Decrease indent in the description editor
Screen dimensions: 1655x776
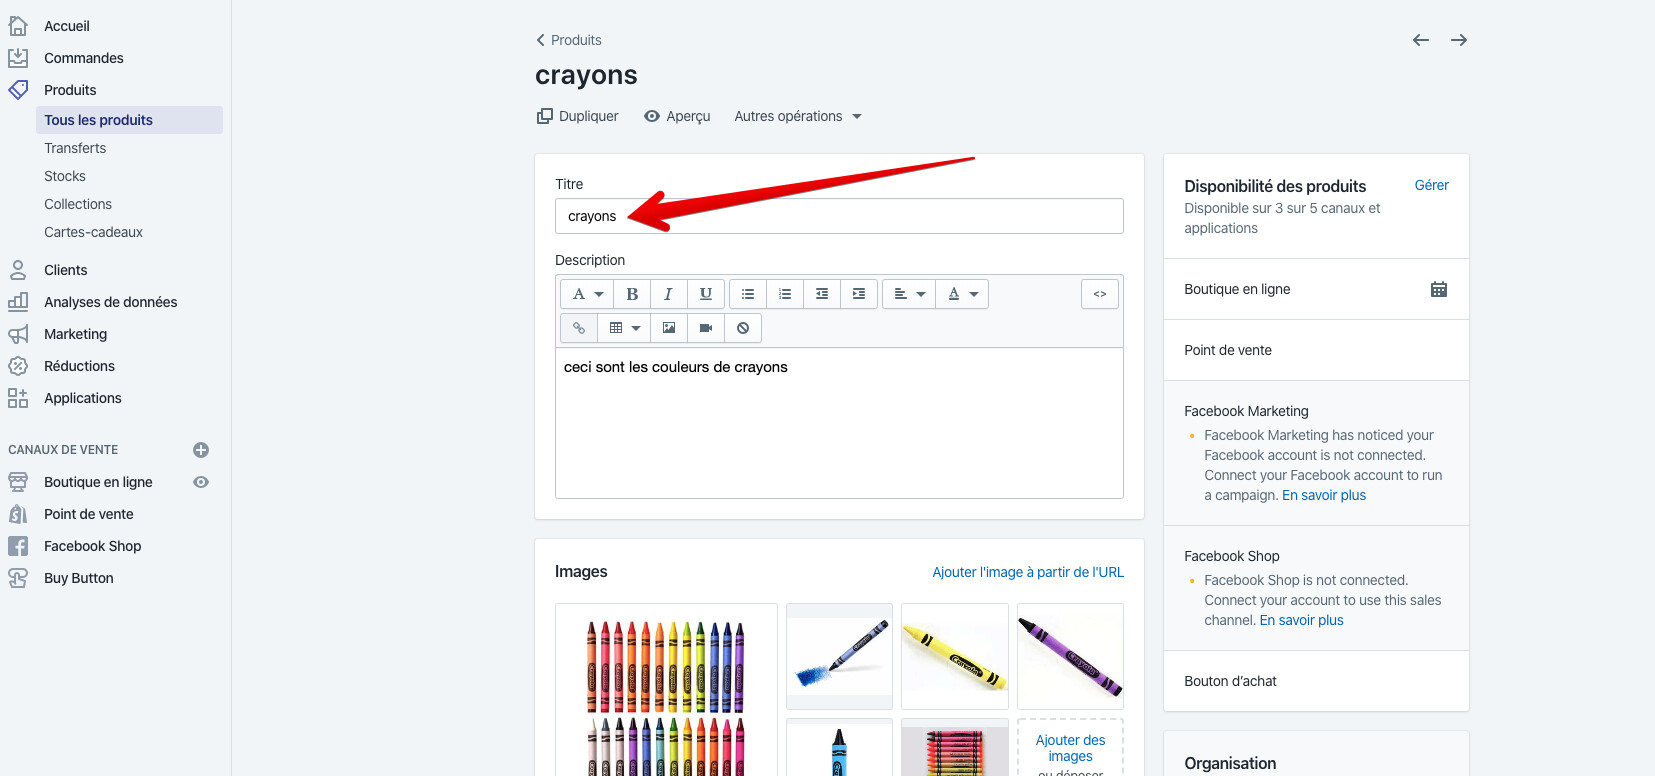pos(822,294)
